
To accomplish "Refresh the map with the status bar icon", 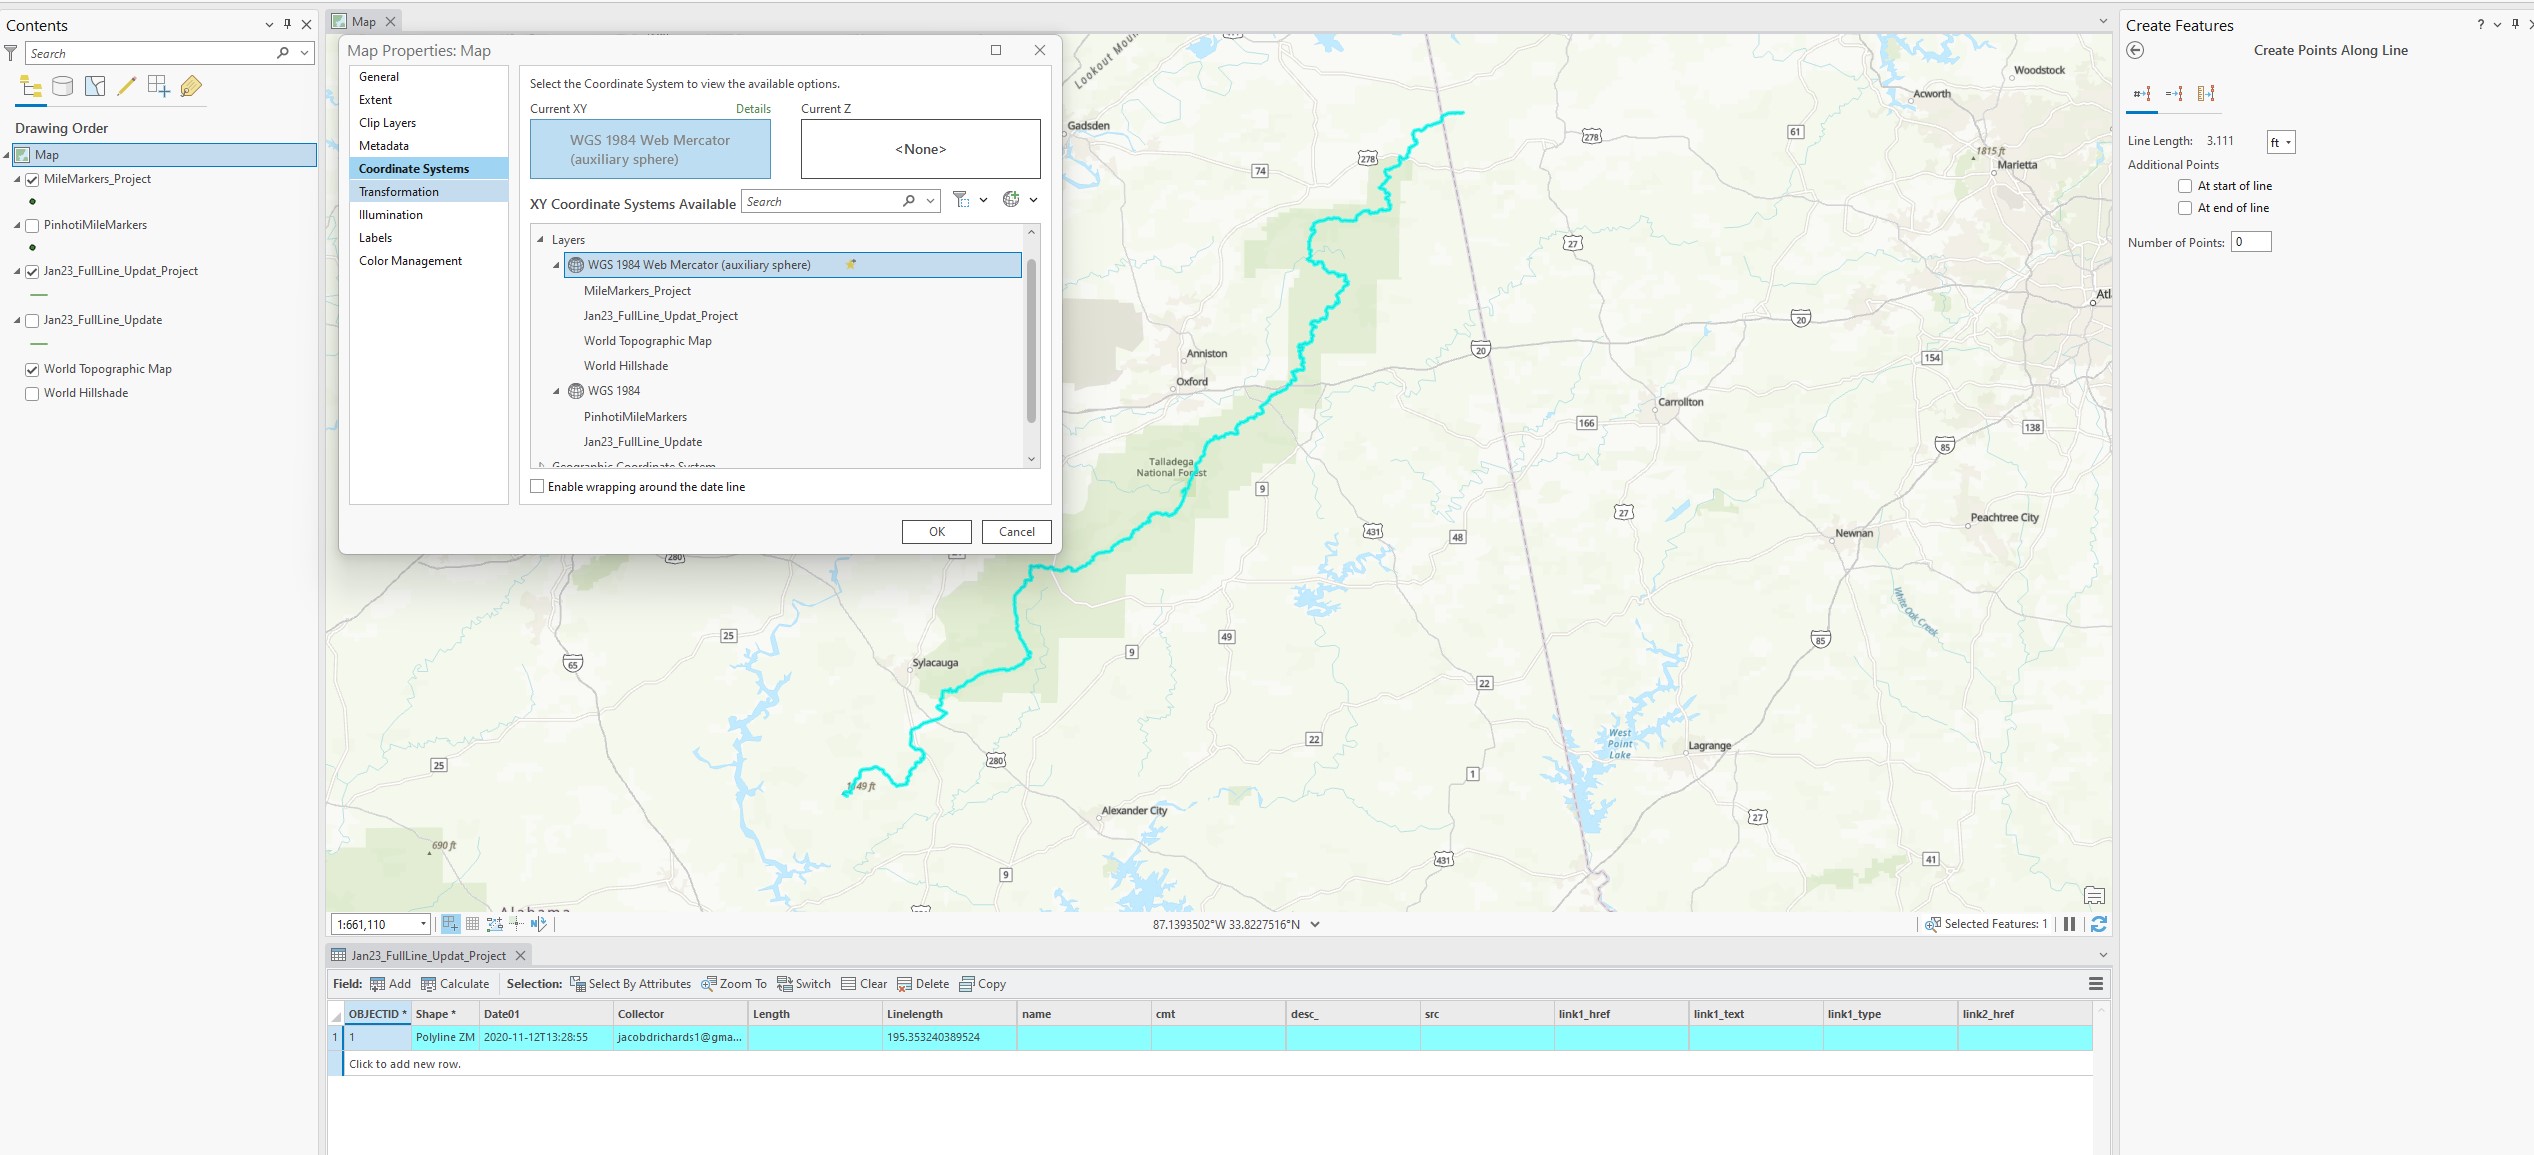I will click(2099, 924).
